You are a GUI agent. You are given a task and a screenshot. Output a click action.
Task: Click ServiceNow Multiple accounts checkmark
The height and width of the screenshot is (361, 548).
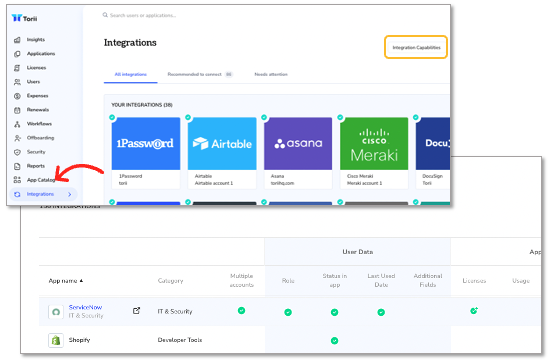coord(241,310)
